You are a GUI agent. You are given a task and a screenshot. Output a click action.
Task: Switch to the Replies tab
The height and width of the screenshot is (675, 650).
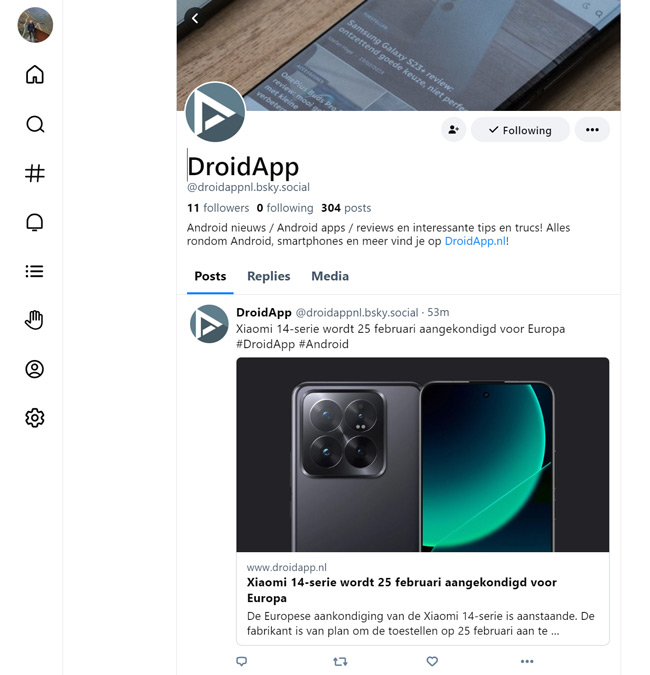coord(269,276)
